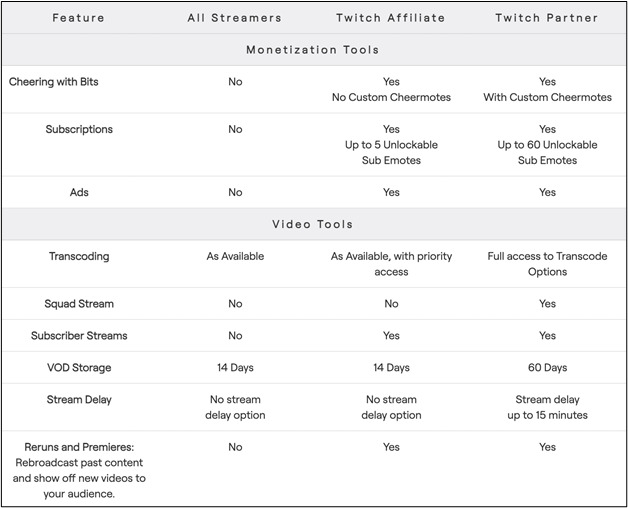Click the Transcoding row label

pos(79,256)
